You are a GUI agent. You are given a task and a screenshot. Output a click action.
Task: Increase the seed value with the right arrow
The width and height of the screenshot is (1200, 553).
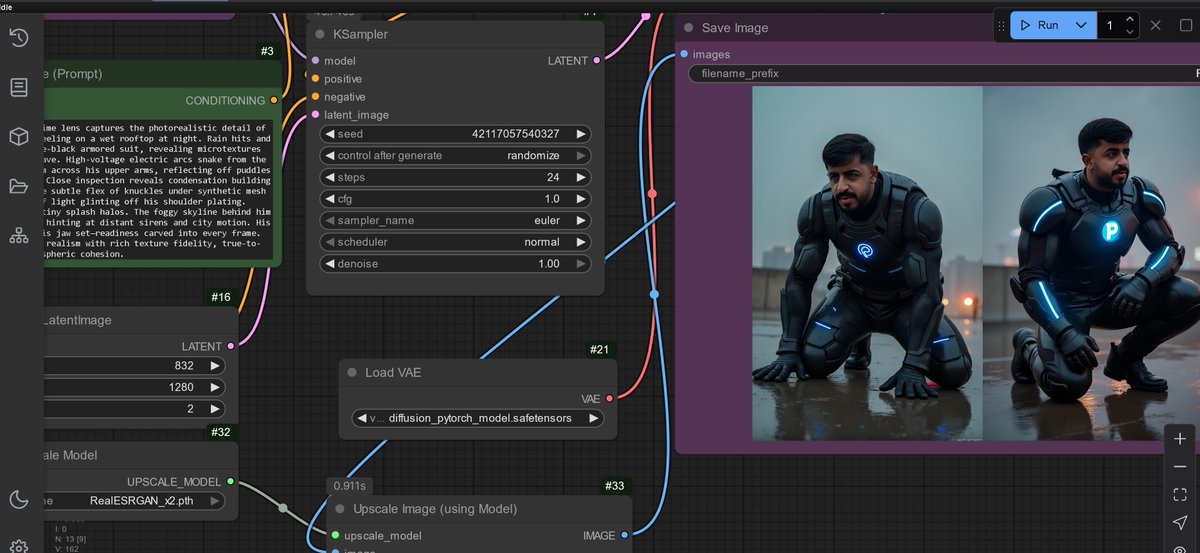[581, 134]
